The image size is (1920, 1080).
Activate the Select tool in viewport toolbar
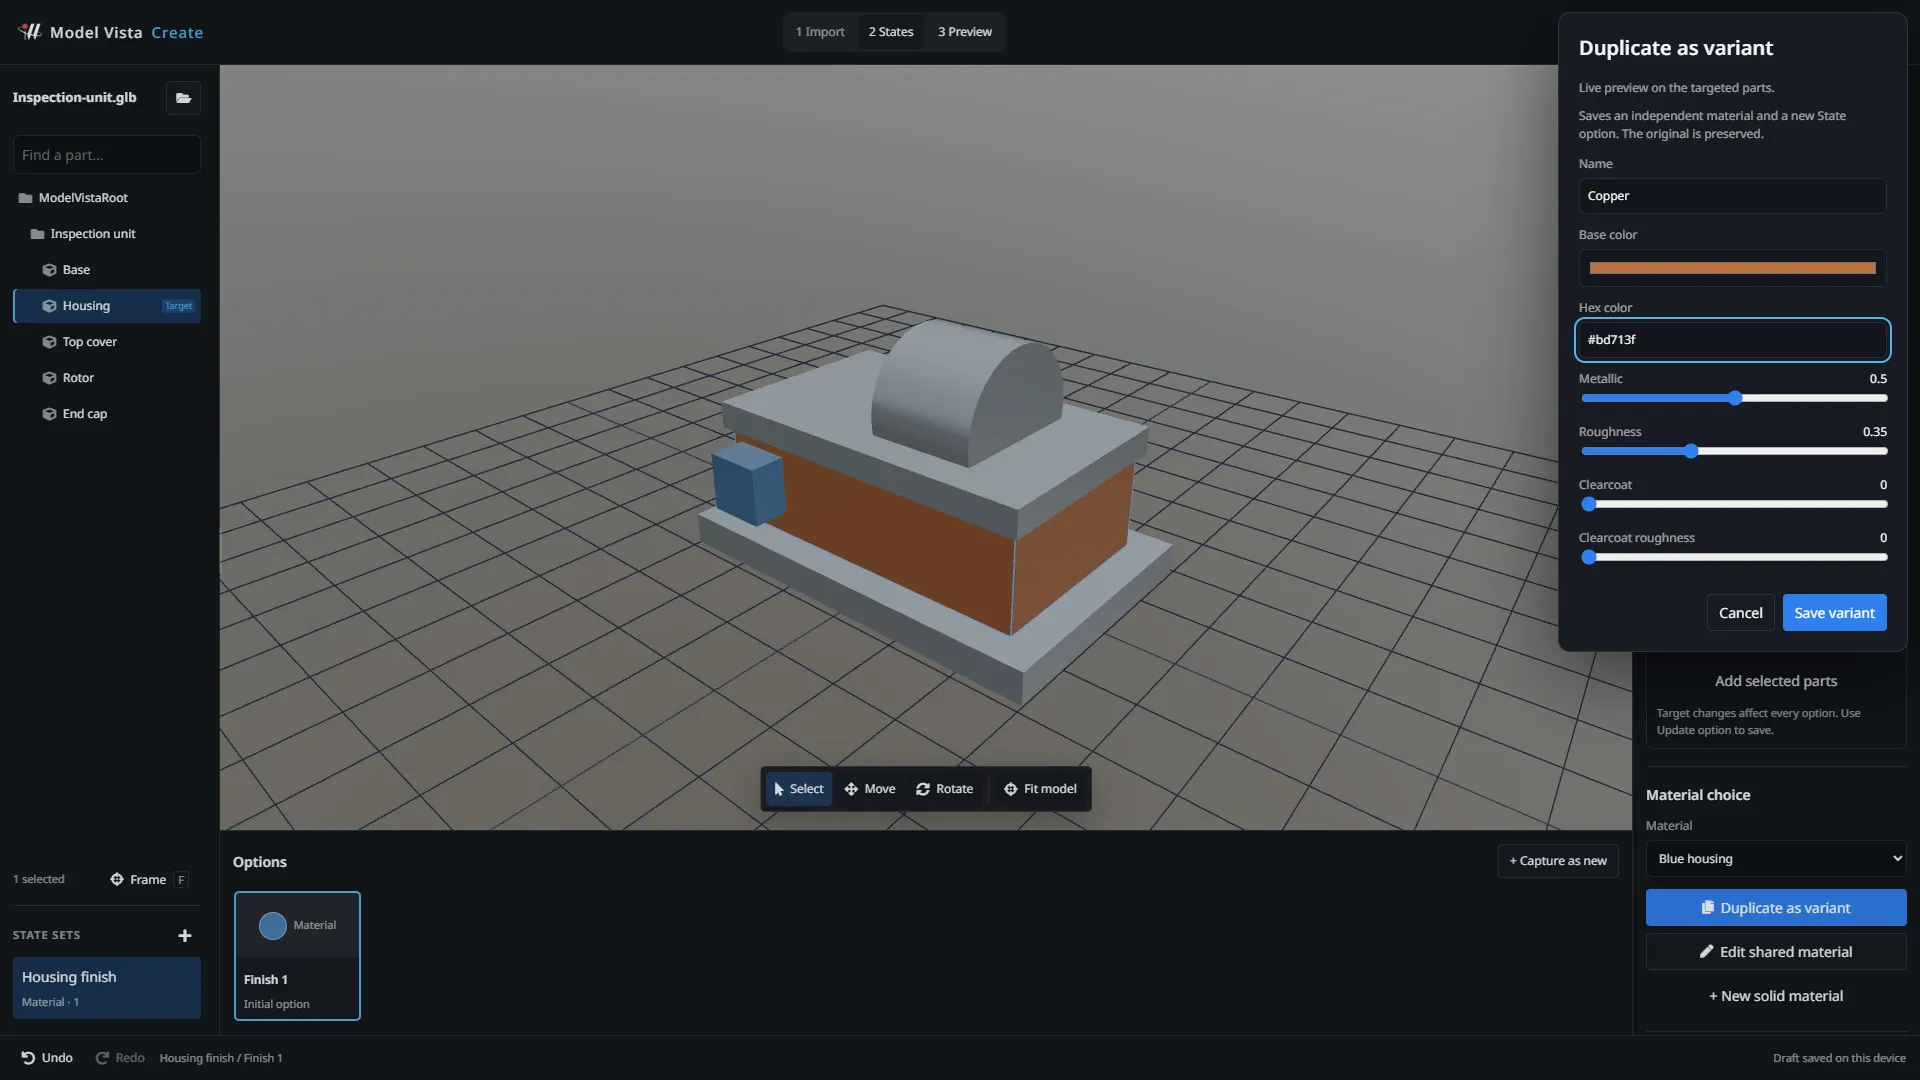tap(798, 789)
